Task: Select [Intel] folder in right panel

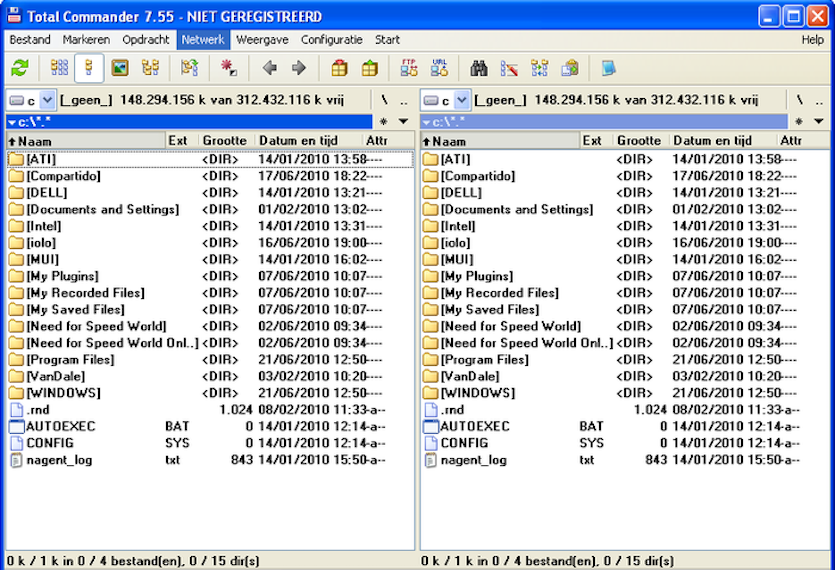Action: [625, 226]
